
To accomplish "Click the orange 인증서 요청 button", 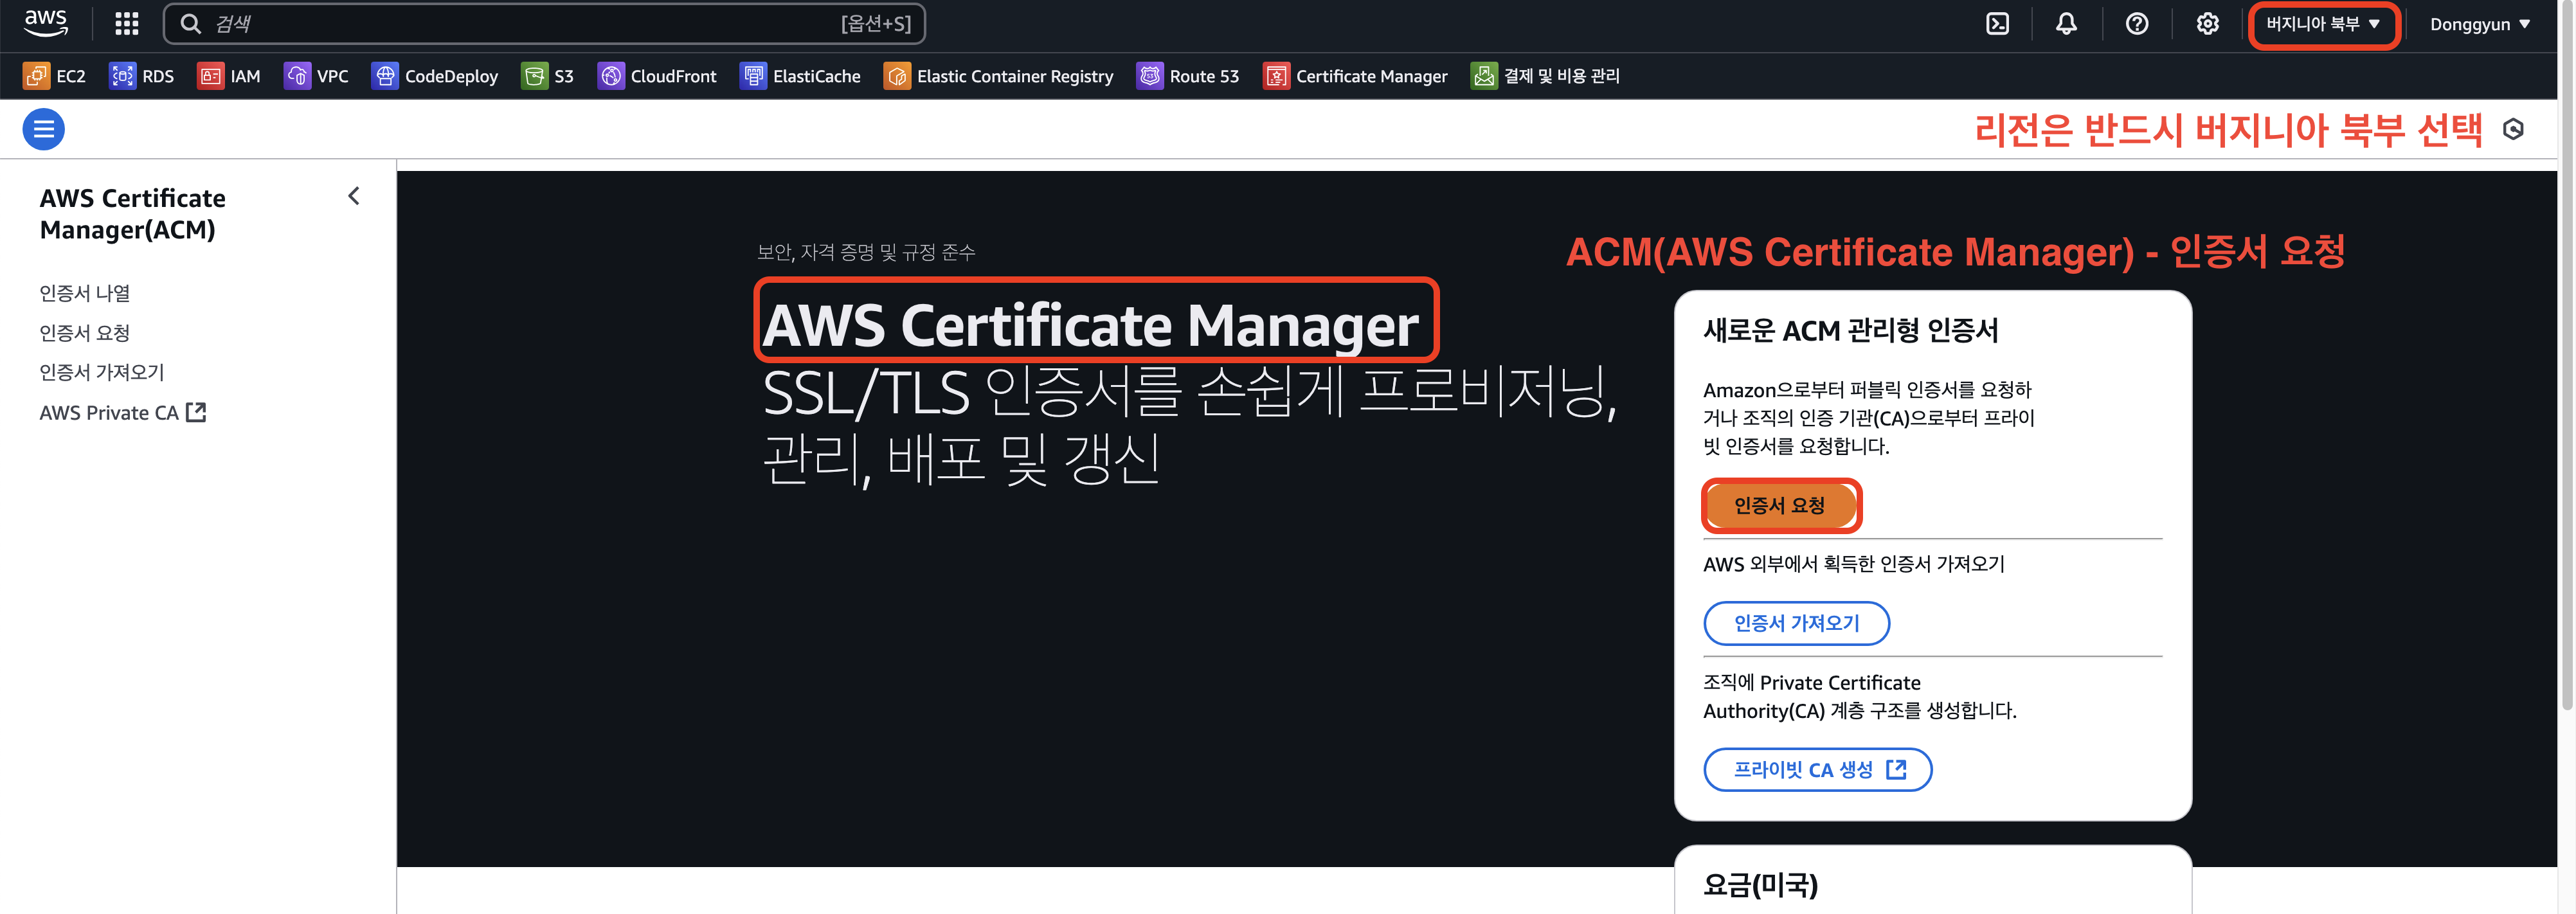I will coord(1780,505).
